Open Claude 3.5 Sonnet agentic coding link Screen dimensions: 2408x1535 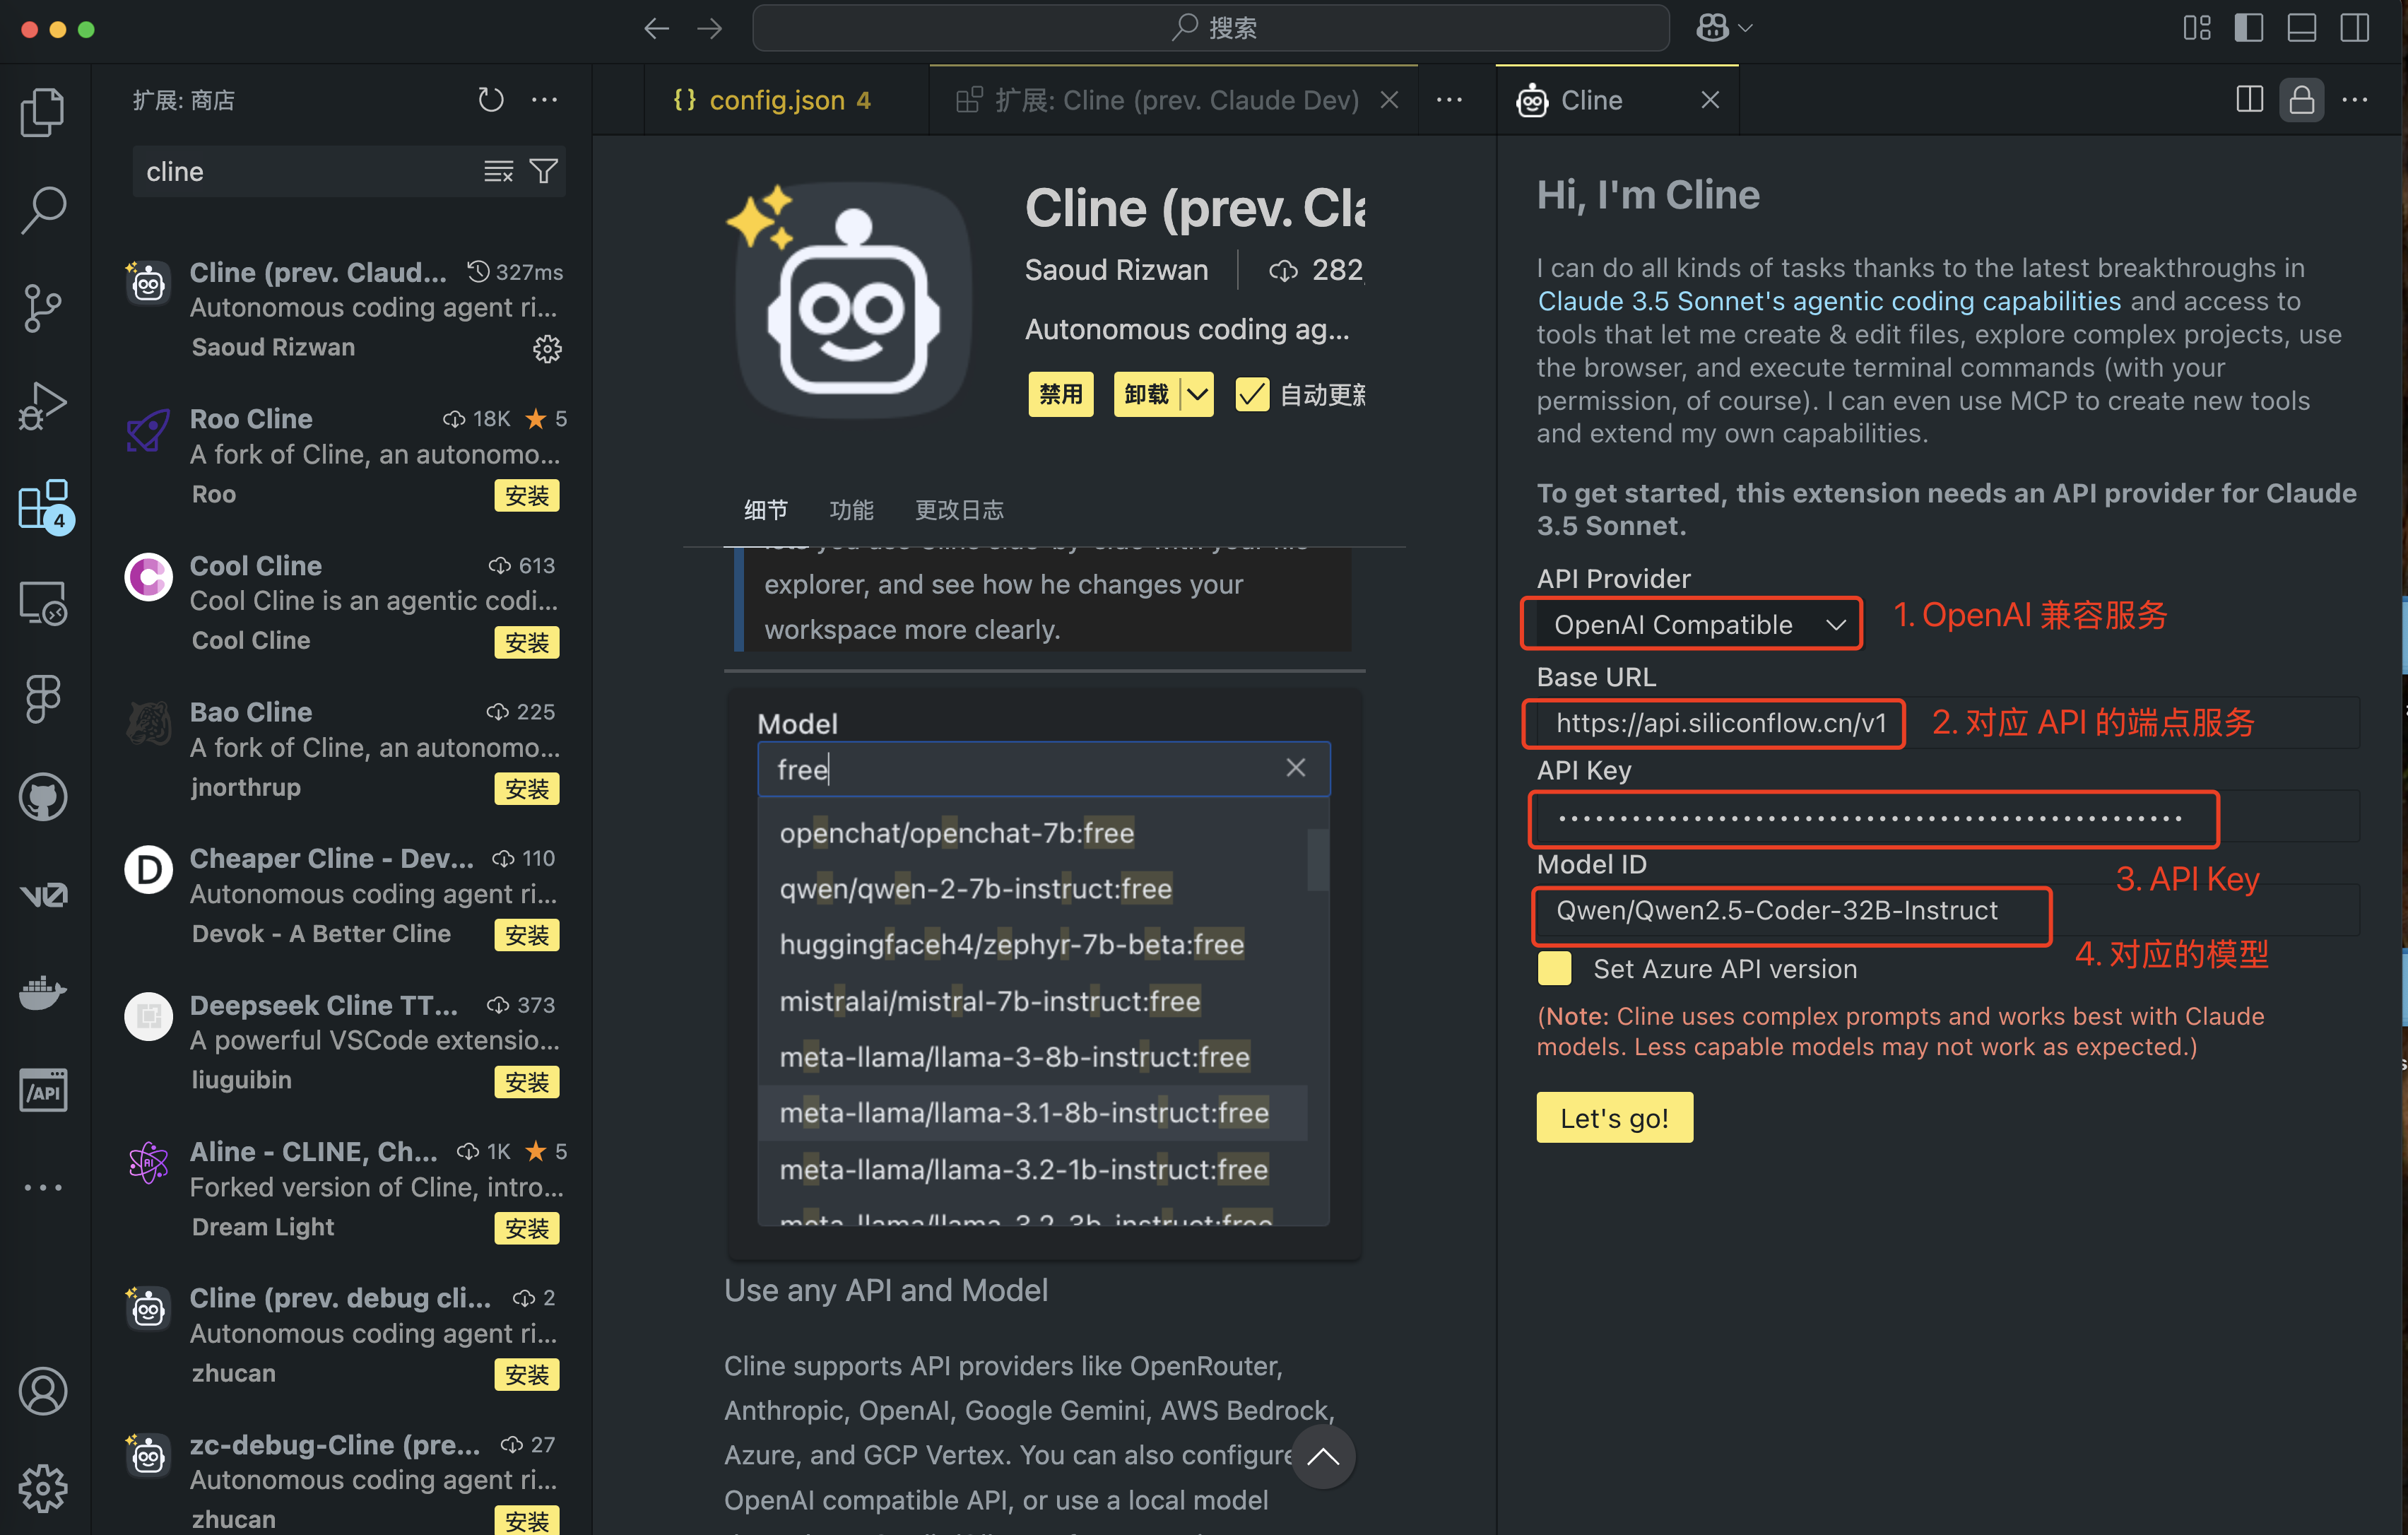tap(1829, 301)
